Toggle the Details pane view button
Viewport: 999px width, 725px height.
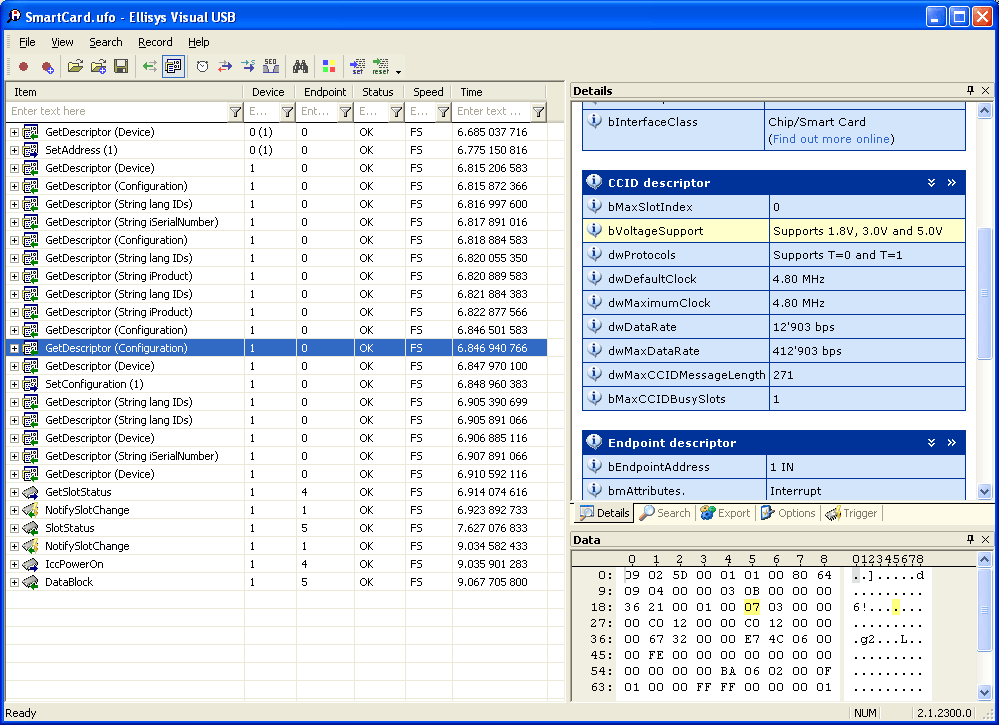coord(173,67)
